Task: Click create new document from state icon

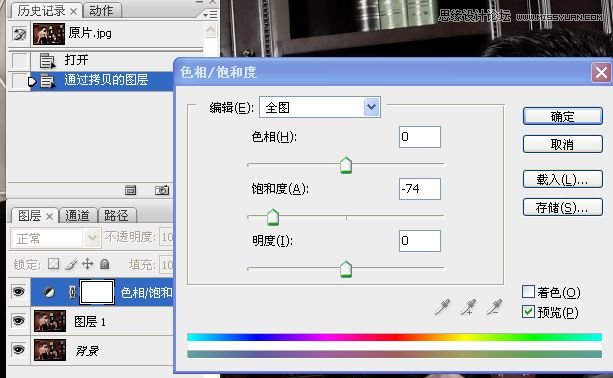Action: point(131,190)
